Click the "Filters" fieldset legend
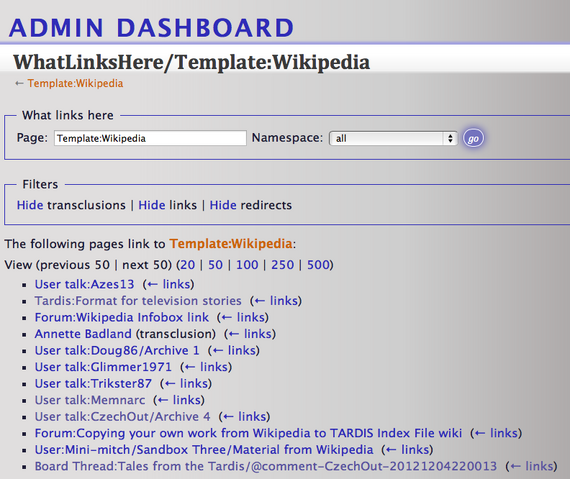The width and height of the screenshot is (570, 479). (x=40, y=184)
